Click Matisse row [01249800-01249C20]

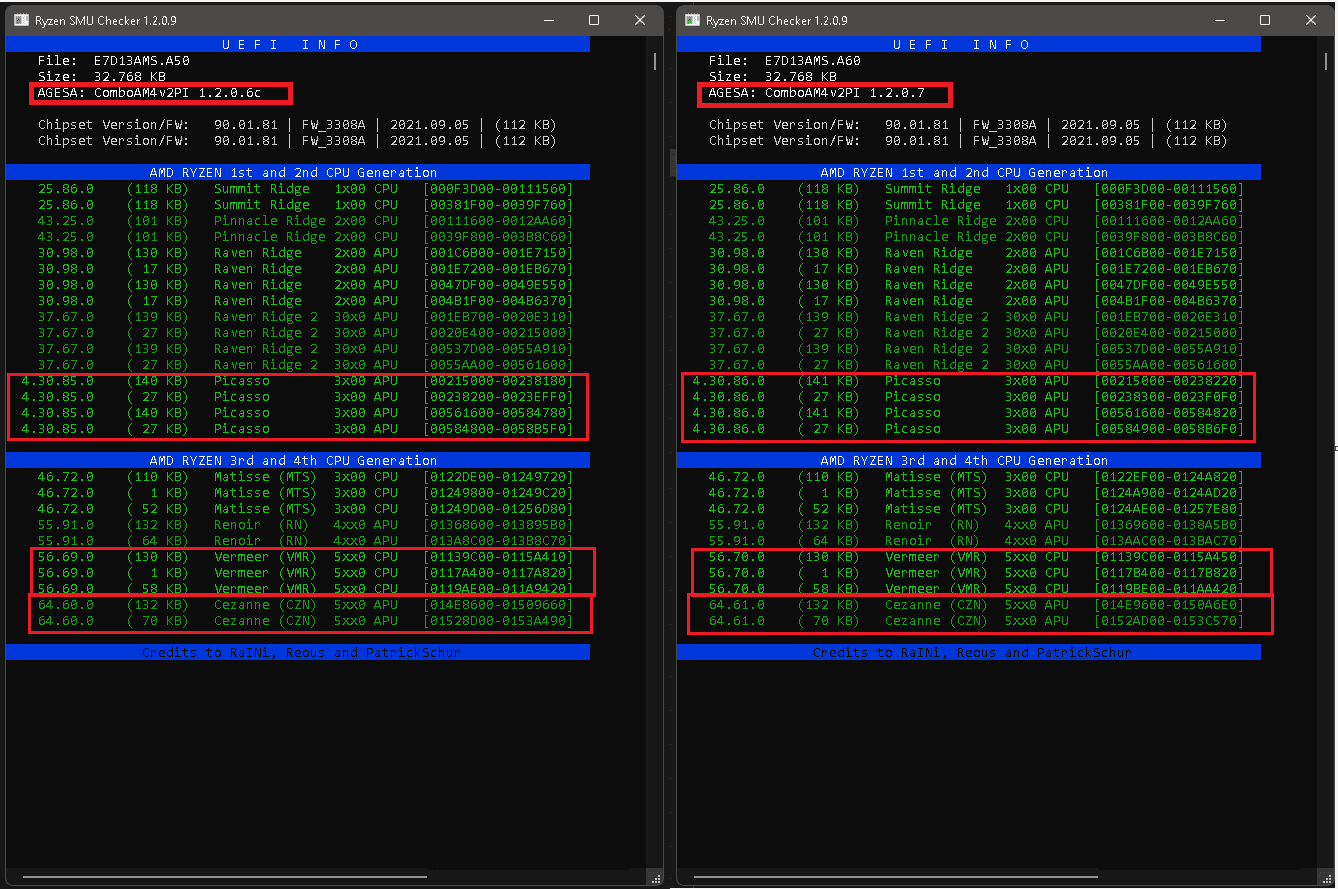306,493
